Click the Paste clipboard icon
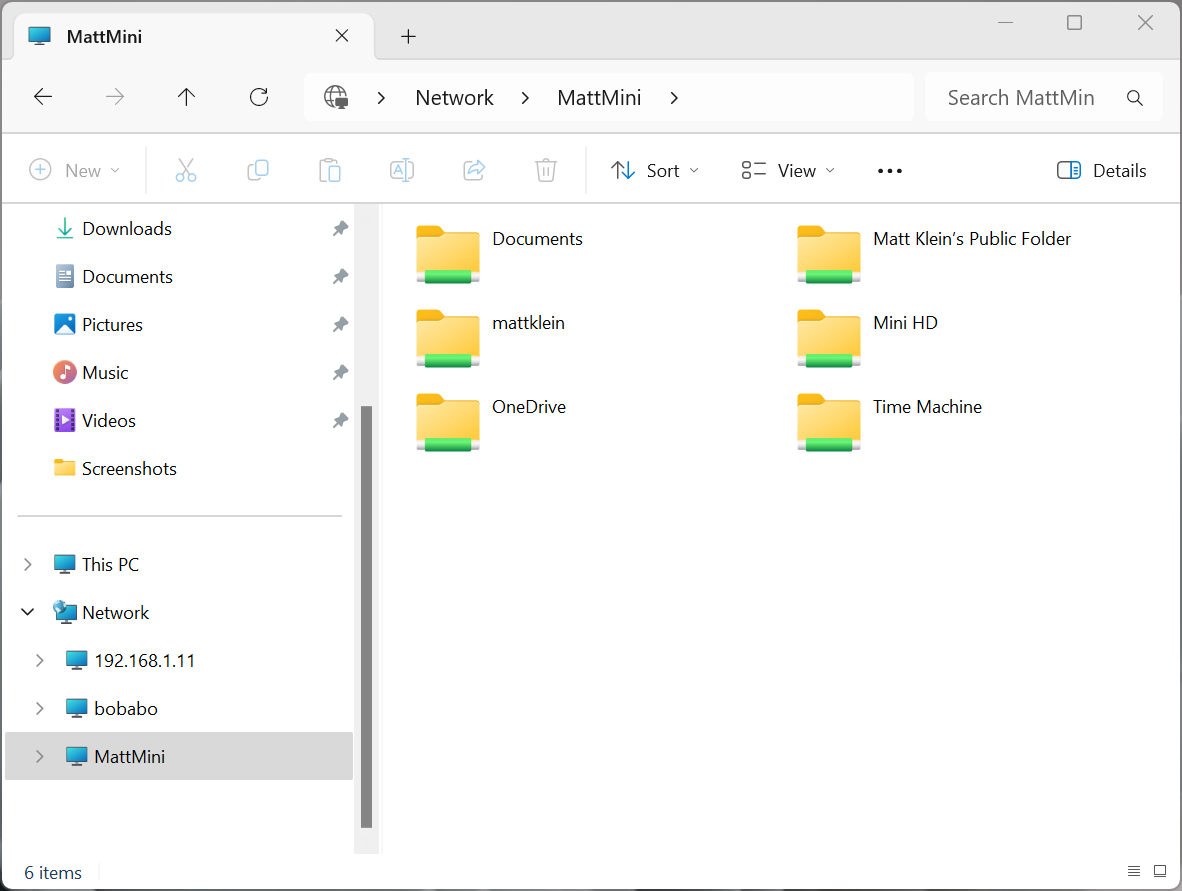Viewport: 1182px width, 891px height. 330,170
